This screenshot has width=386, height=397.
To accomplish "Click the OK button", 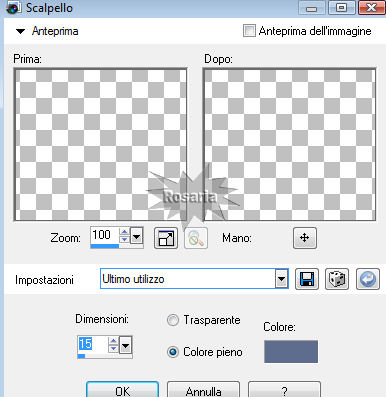I will coord(122,390).
